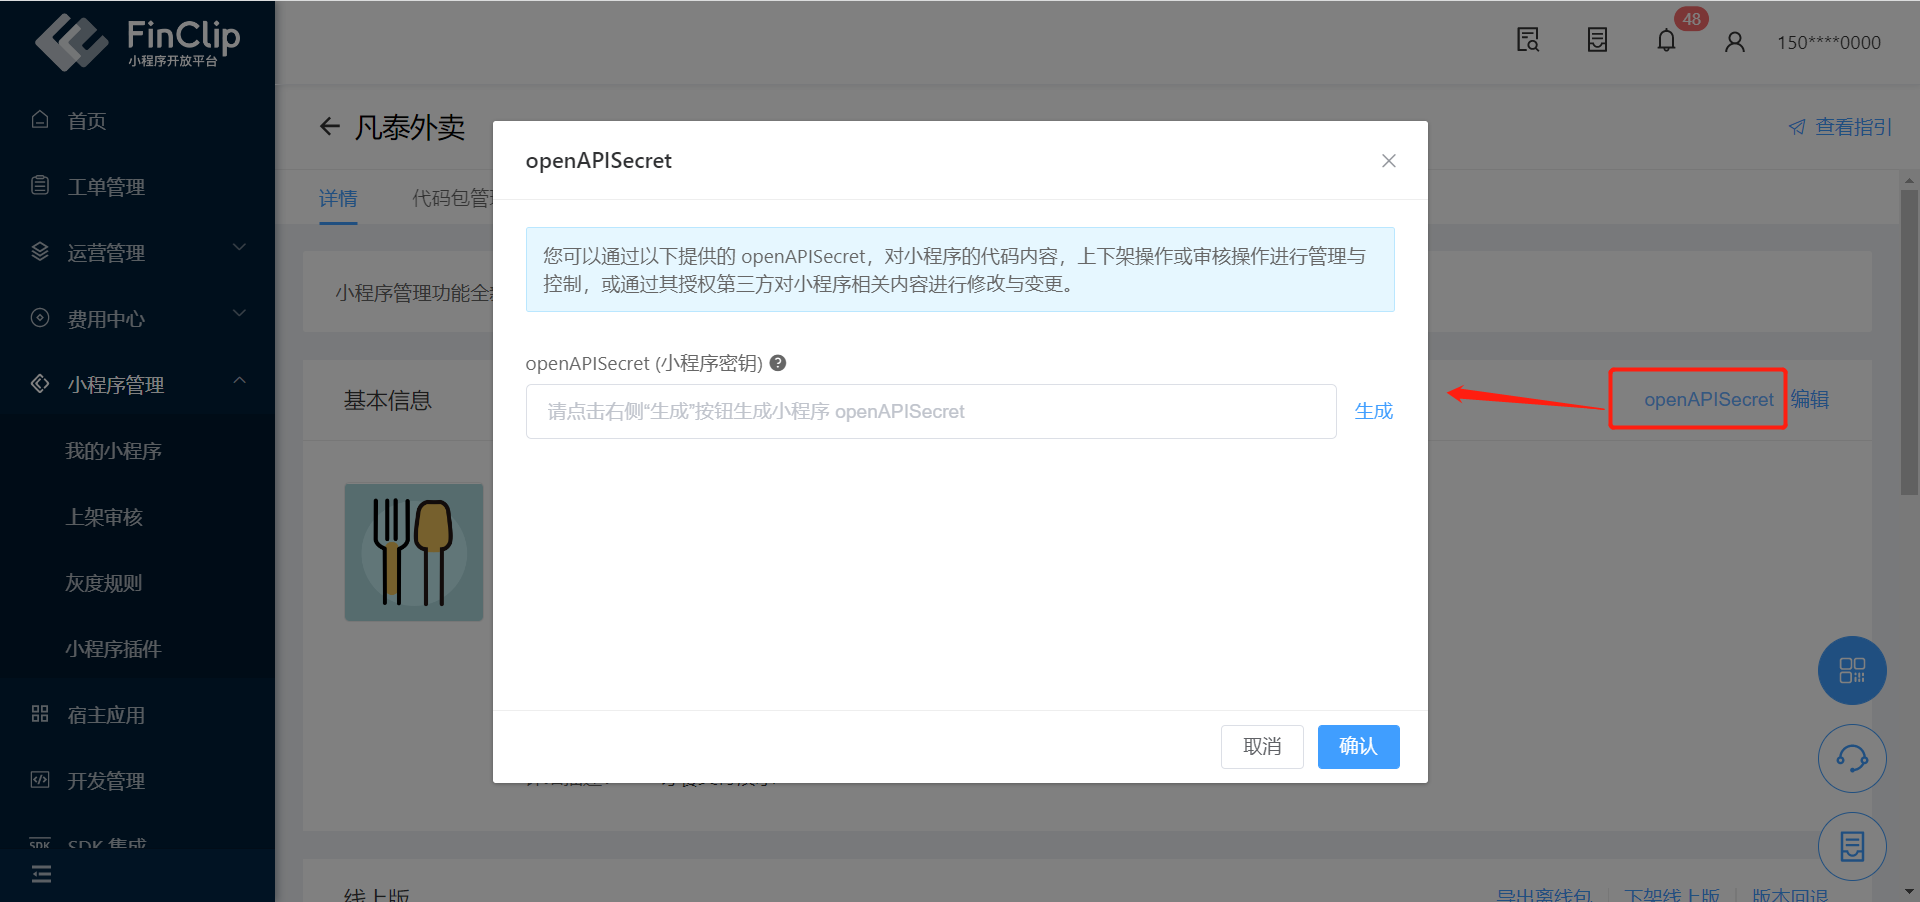1920x902 pixels.
Task: Click the 小程序管理 diamond icon
Action: coord(40,384)
